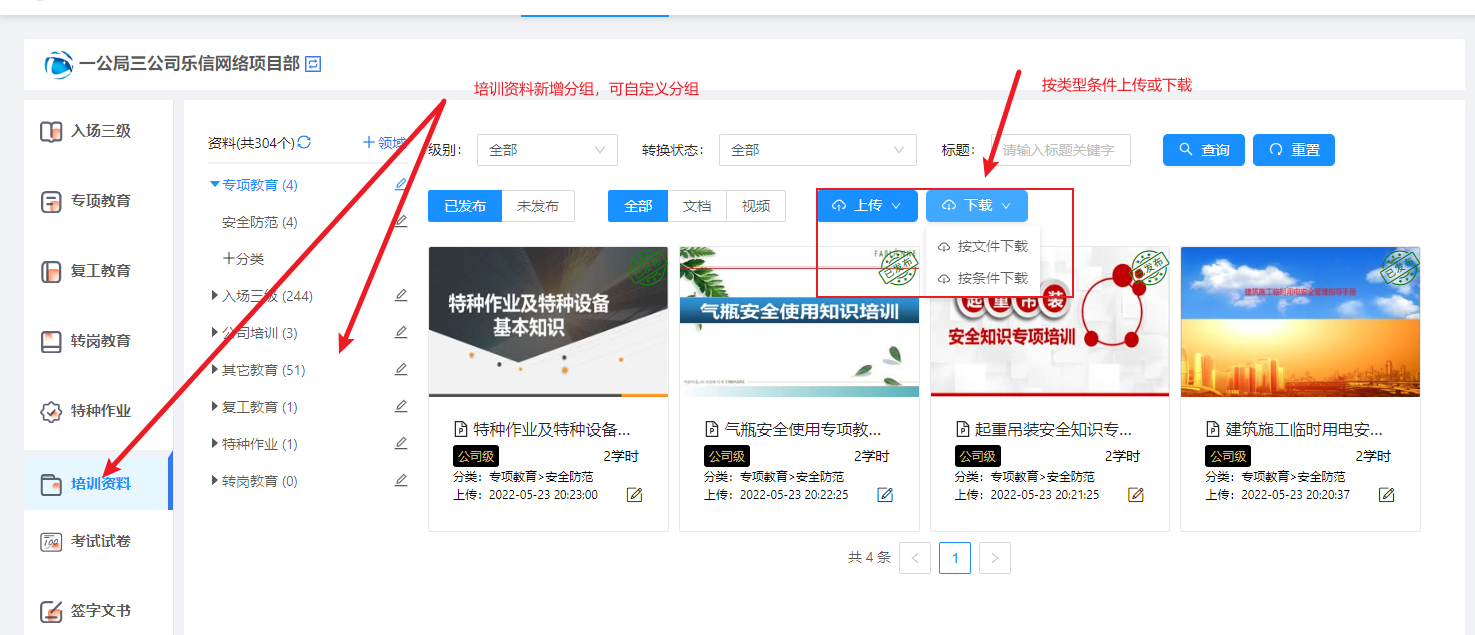
Task: Switch to 未发布 status filter
Action: click(538, 206)
